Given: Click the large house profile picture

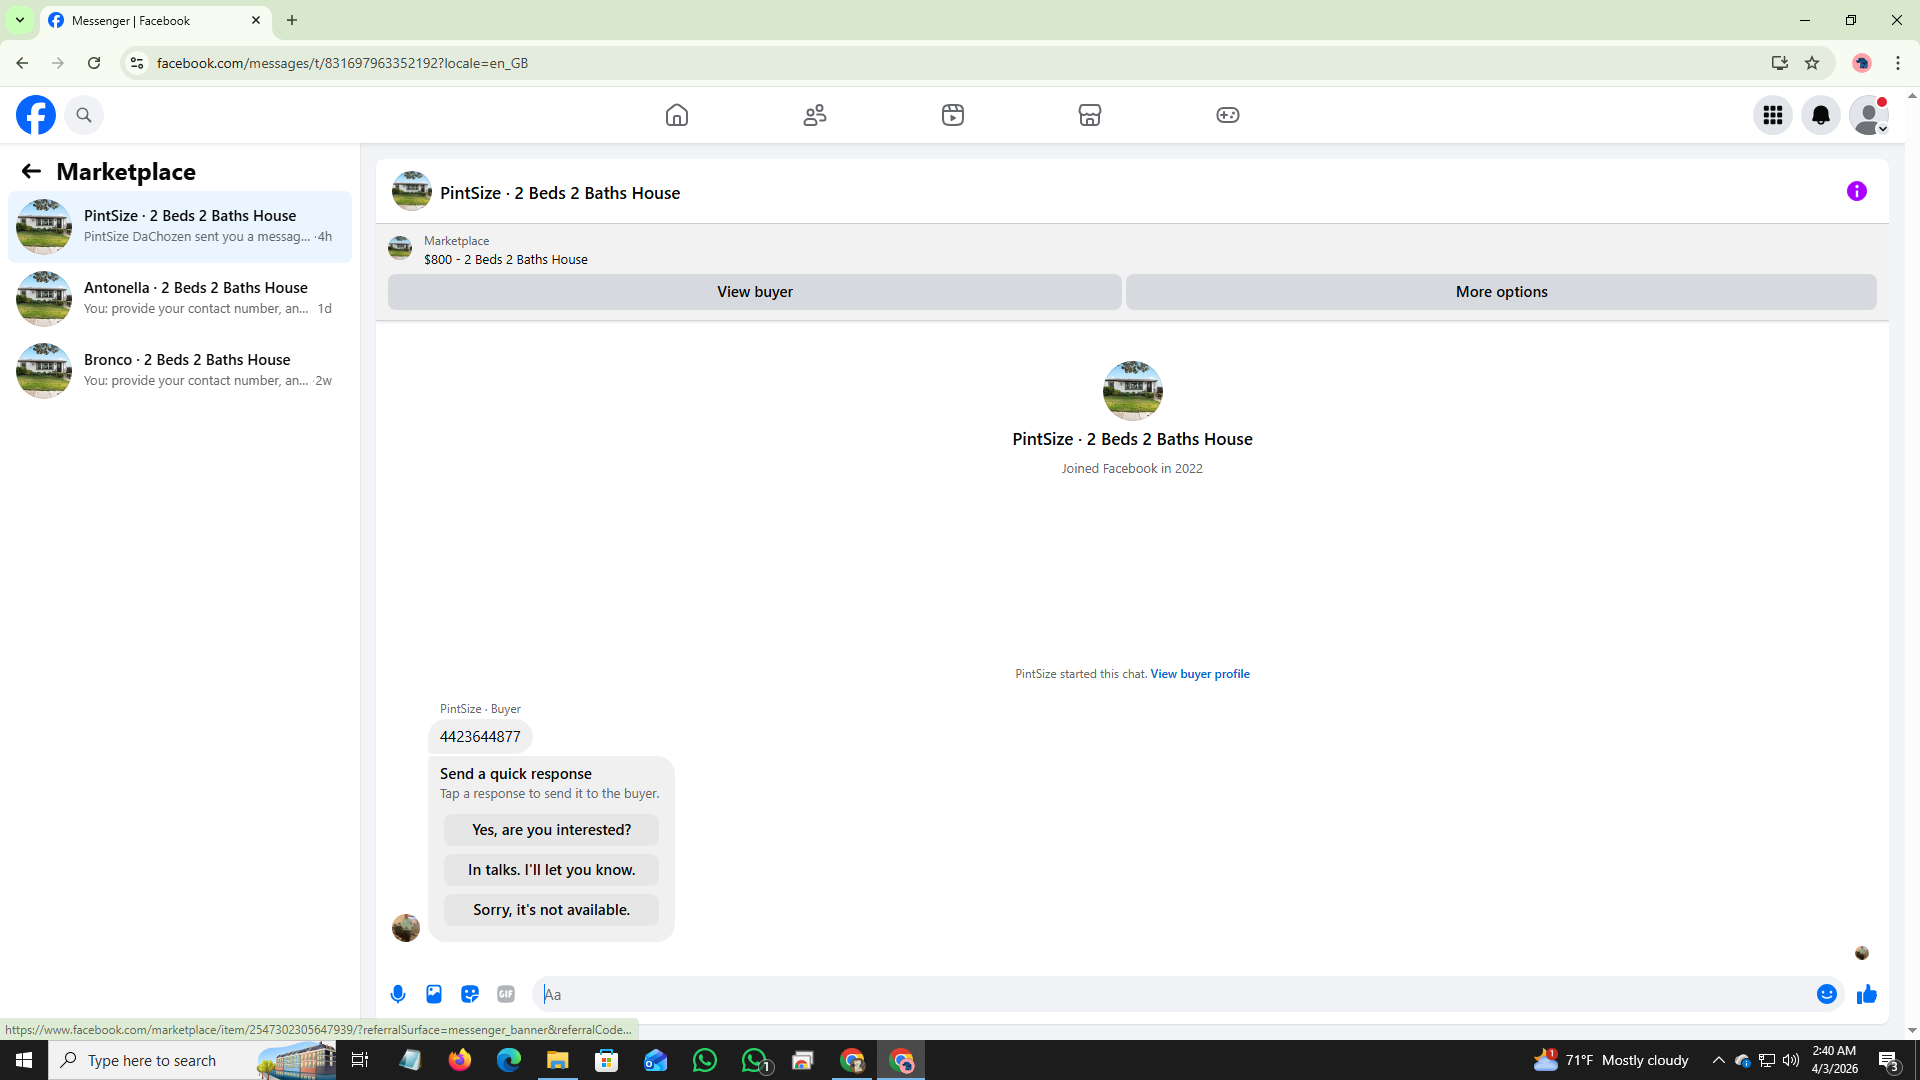Looking at the screenshot, I should point(1132,391).
